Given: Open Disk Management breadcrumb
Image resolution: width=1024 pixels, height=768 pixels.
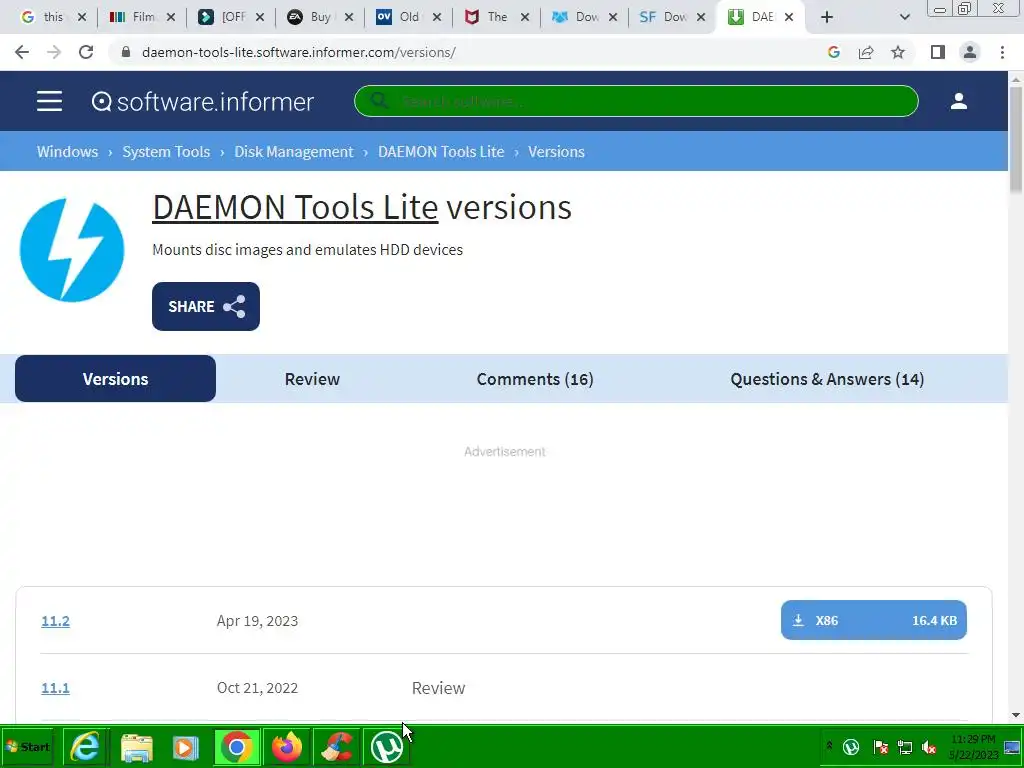Looking at the screenshot, I should 294,152.
